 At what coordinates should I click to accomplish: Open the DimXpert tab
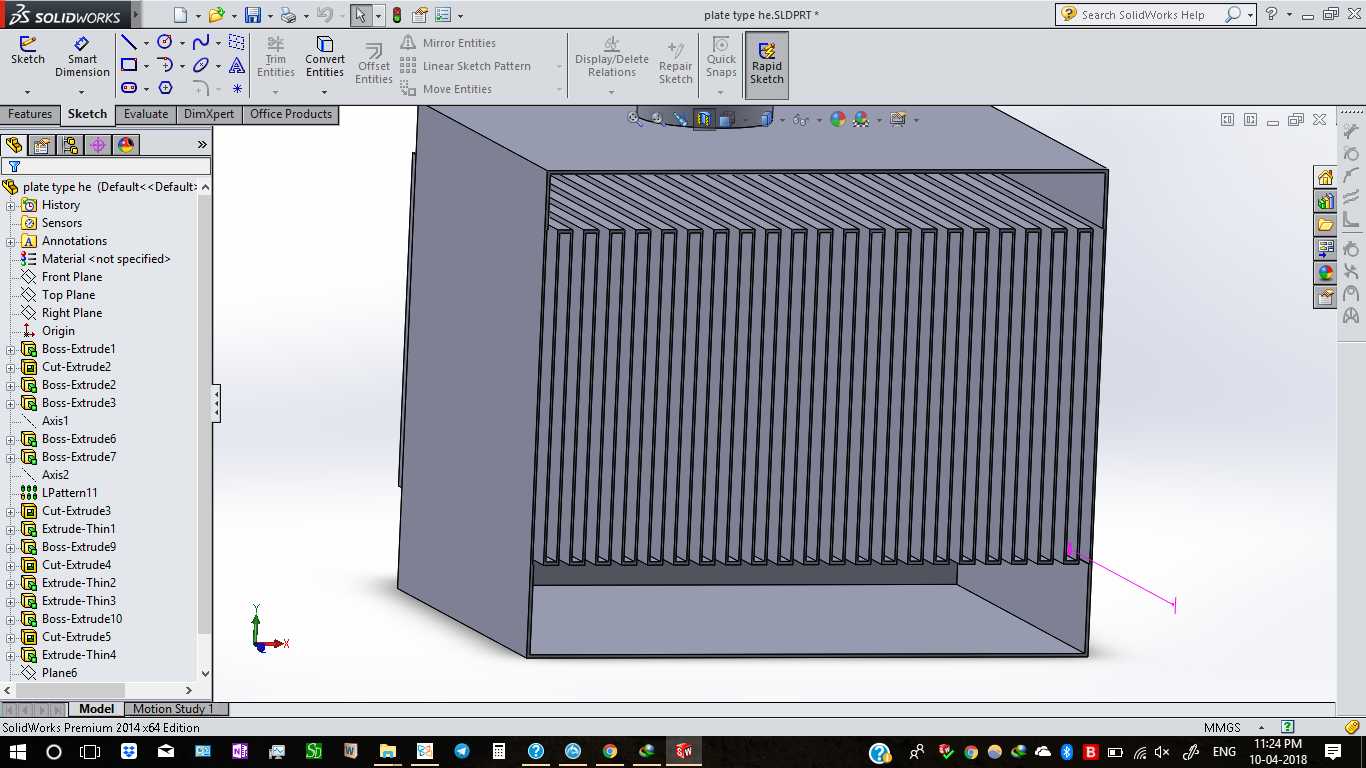point(209,114)
